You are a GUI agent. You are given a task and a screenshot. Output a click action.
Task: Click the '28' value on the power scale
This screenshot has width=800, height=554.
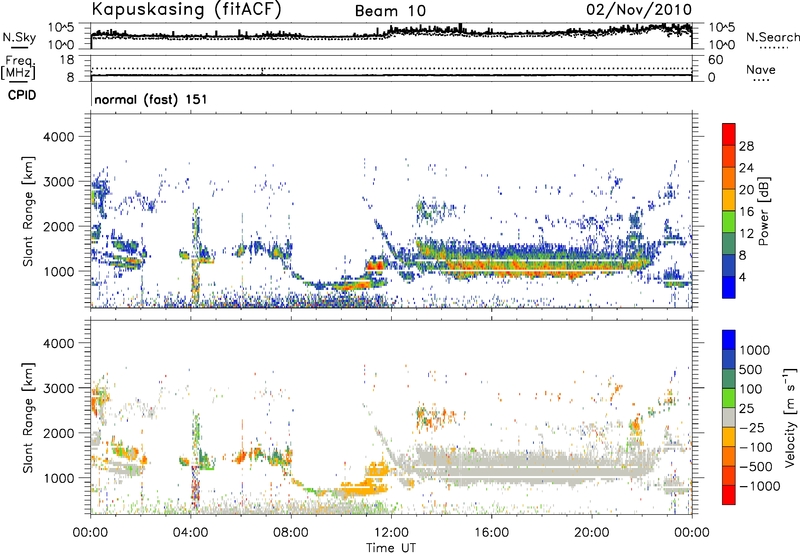(746, 146)
